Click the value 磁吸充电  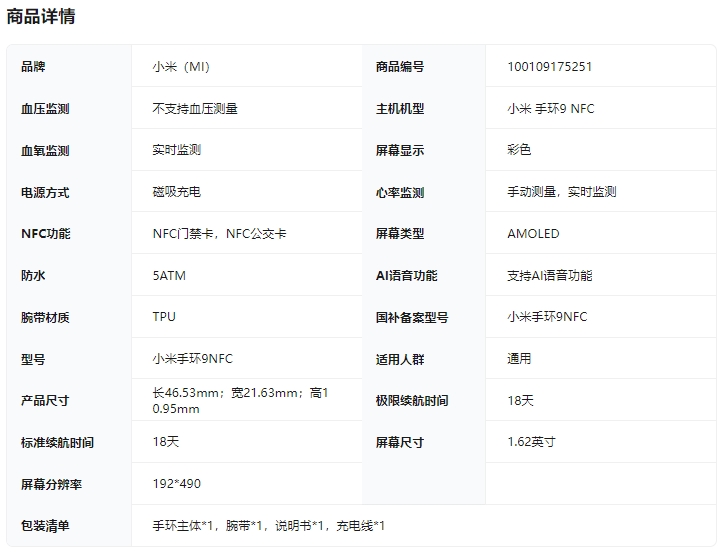[x=177, y=192]
